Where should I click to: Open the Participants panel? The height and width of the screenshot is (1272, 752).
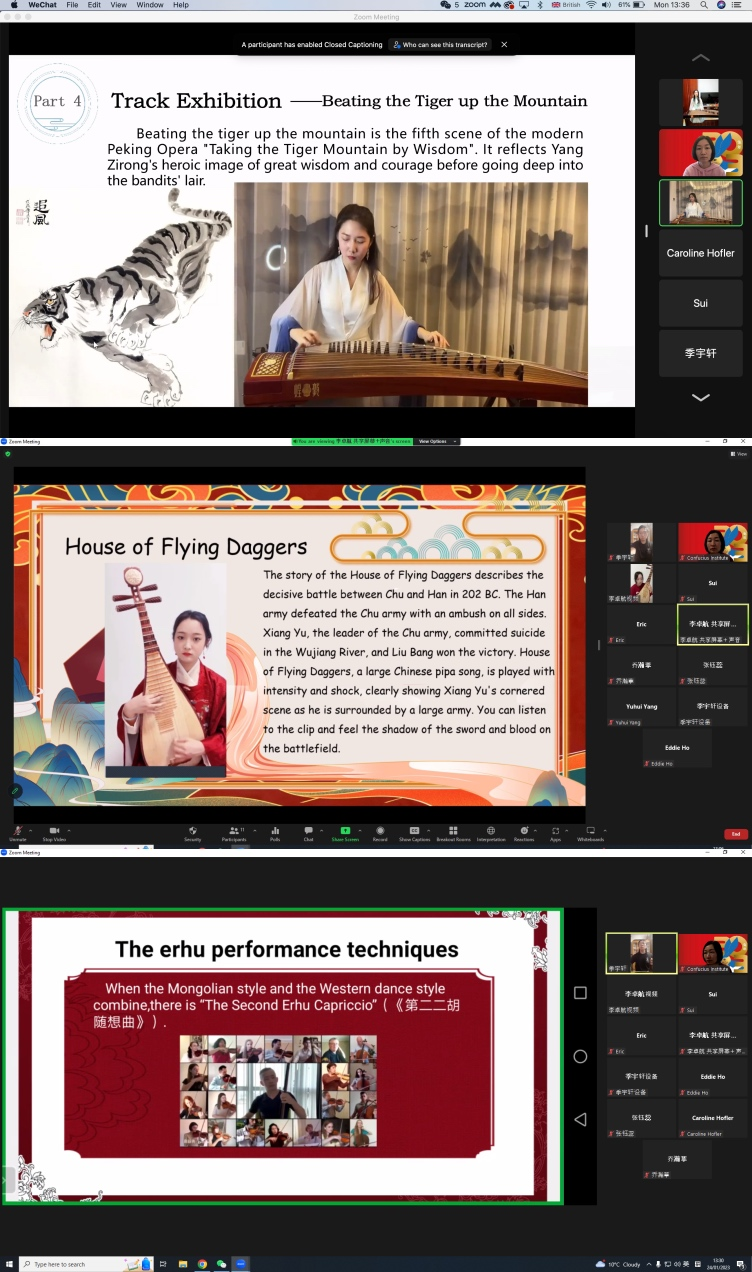pyautogui.click(x=234, y=831)
